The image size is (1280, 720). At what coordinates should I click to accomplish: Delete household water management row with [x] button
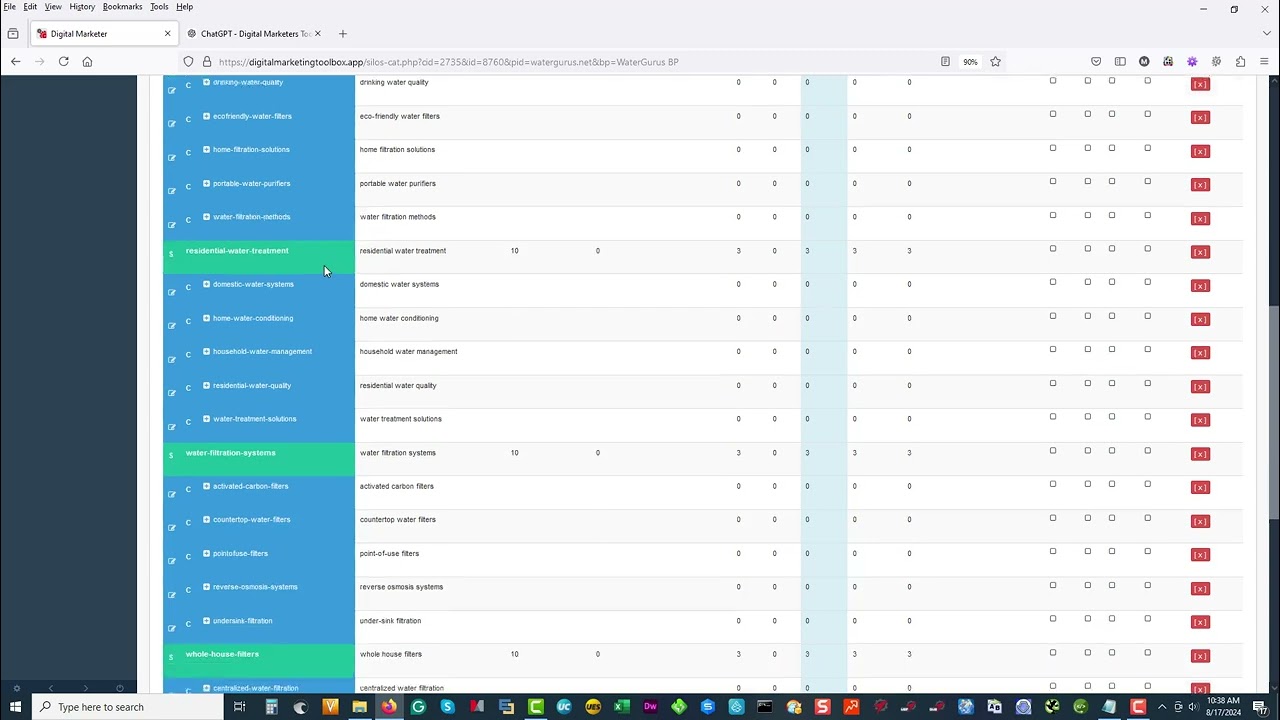click(x=1200, y=353)
